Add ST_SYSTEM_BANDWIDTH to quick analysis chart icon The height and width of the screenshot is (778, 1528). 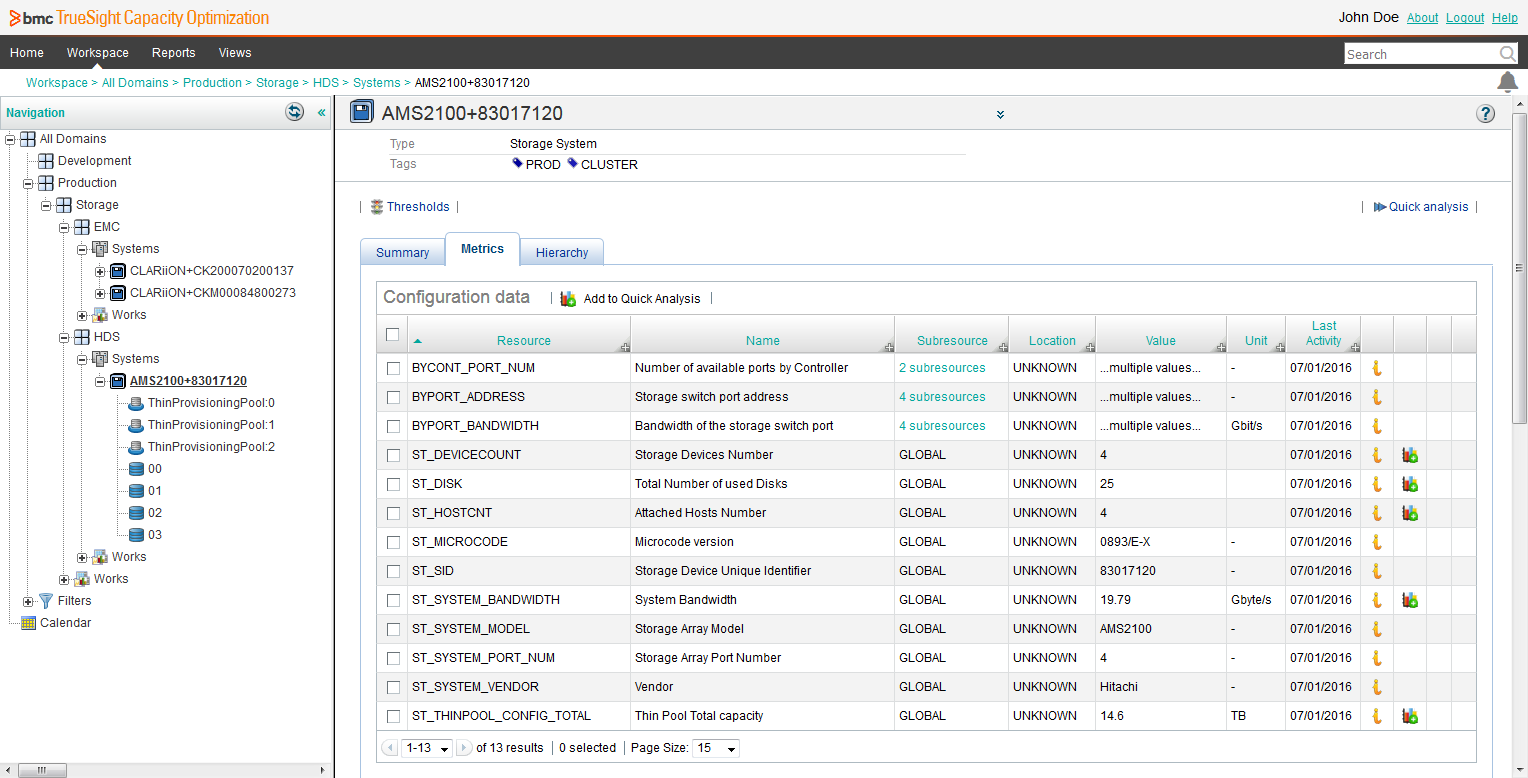(1410, 600)
